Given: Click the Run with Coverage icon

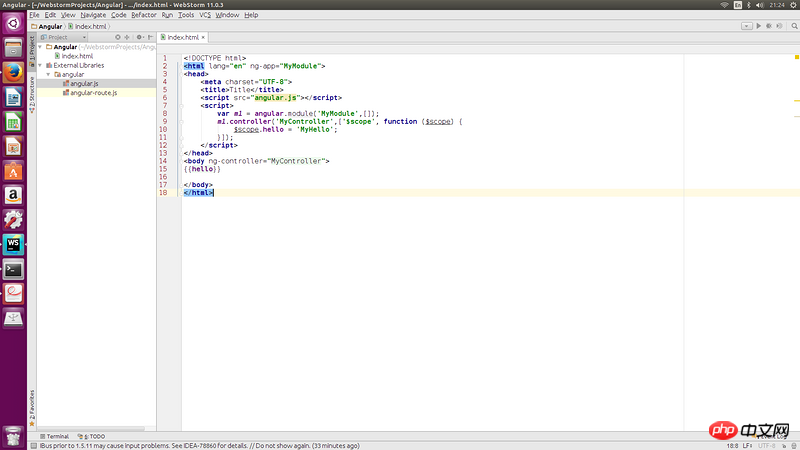Looking at the screenshot, I should [779, 26].
